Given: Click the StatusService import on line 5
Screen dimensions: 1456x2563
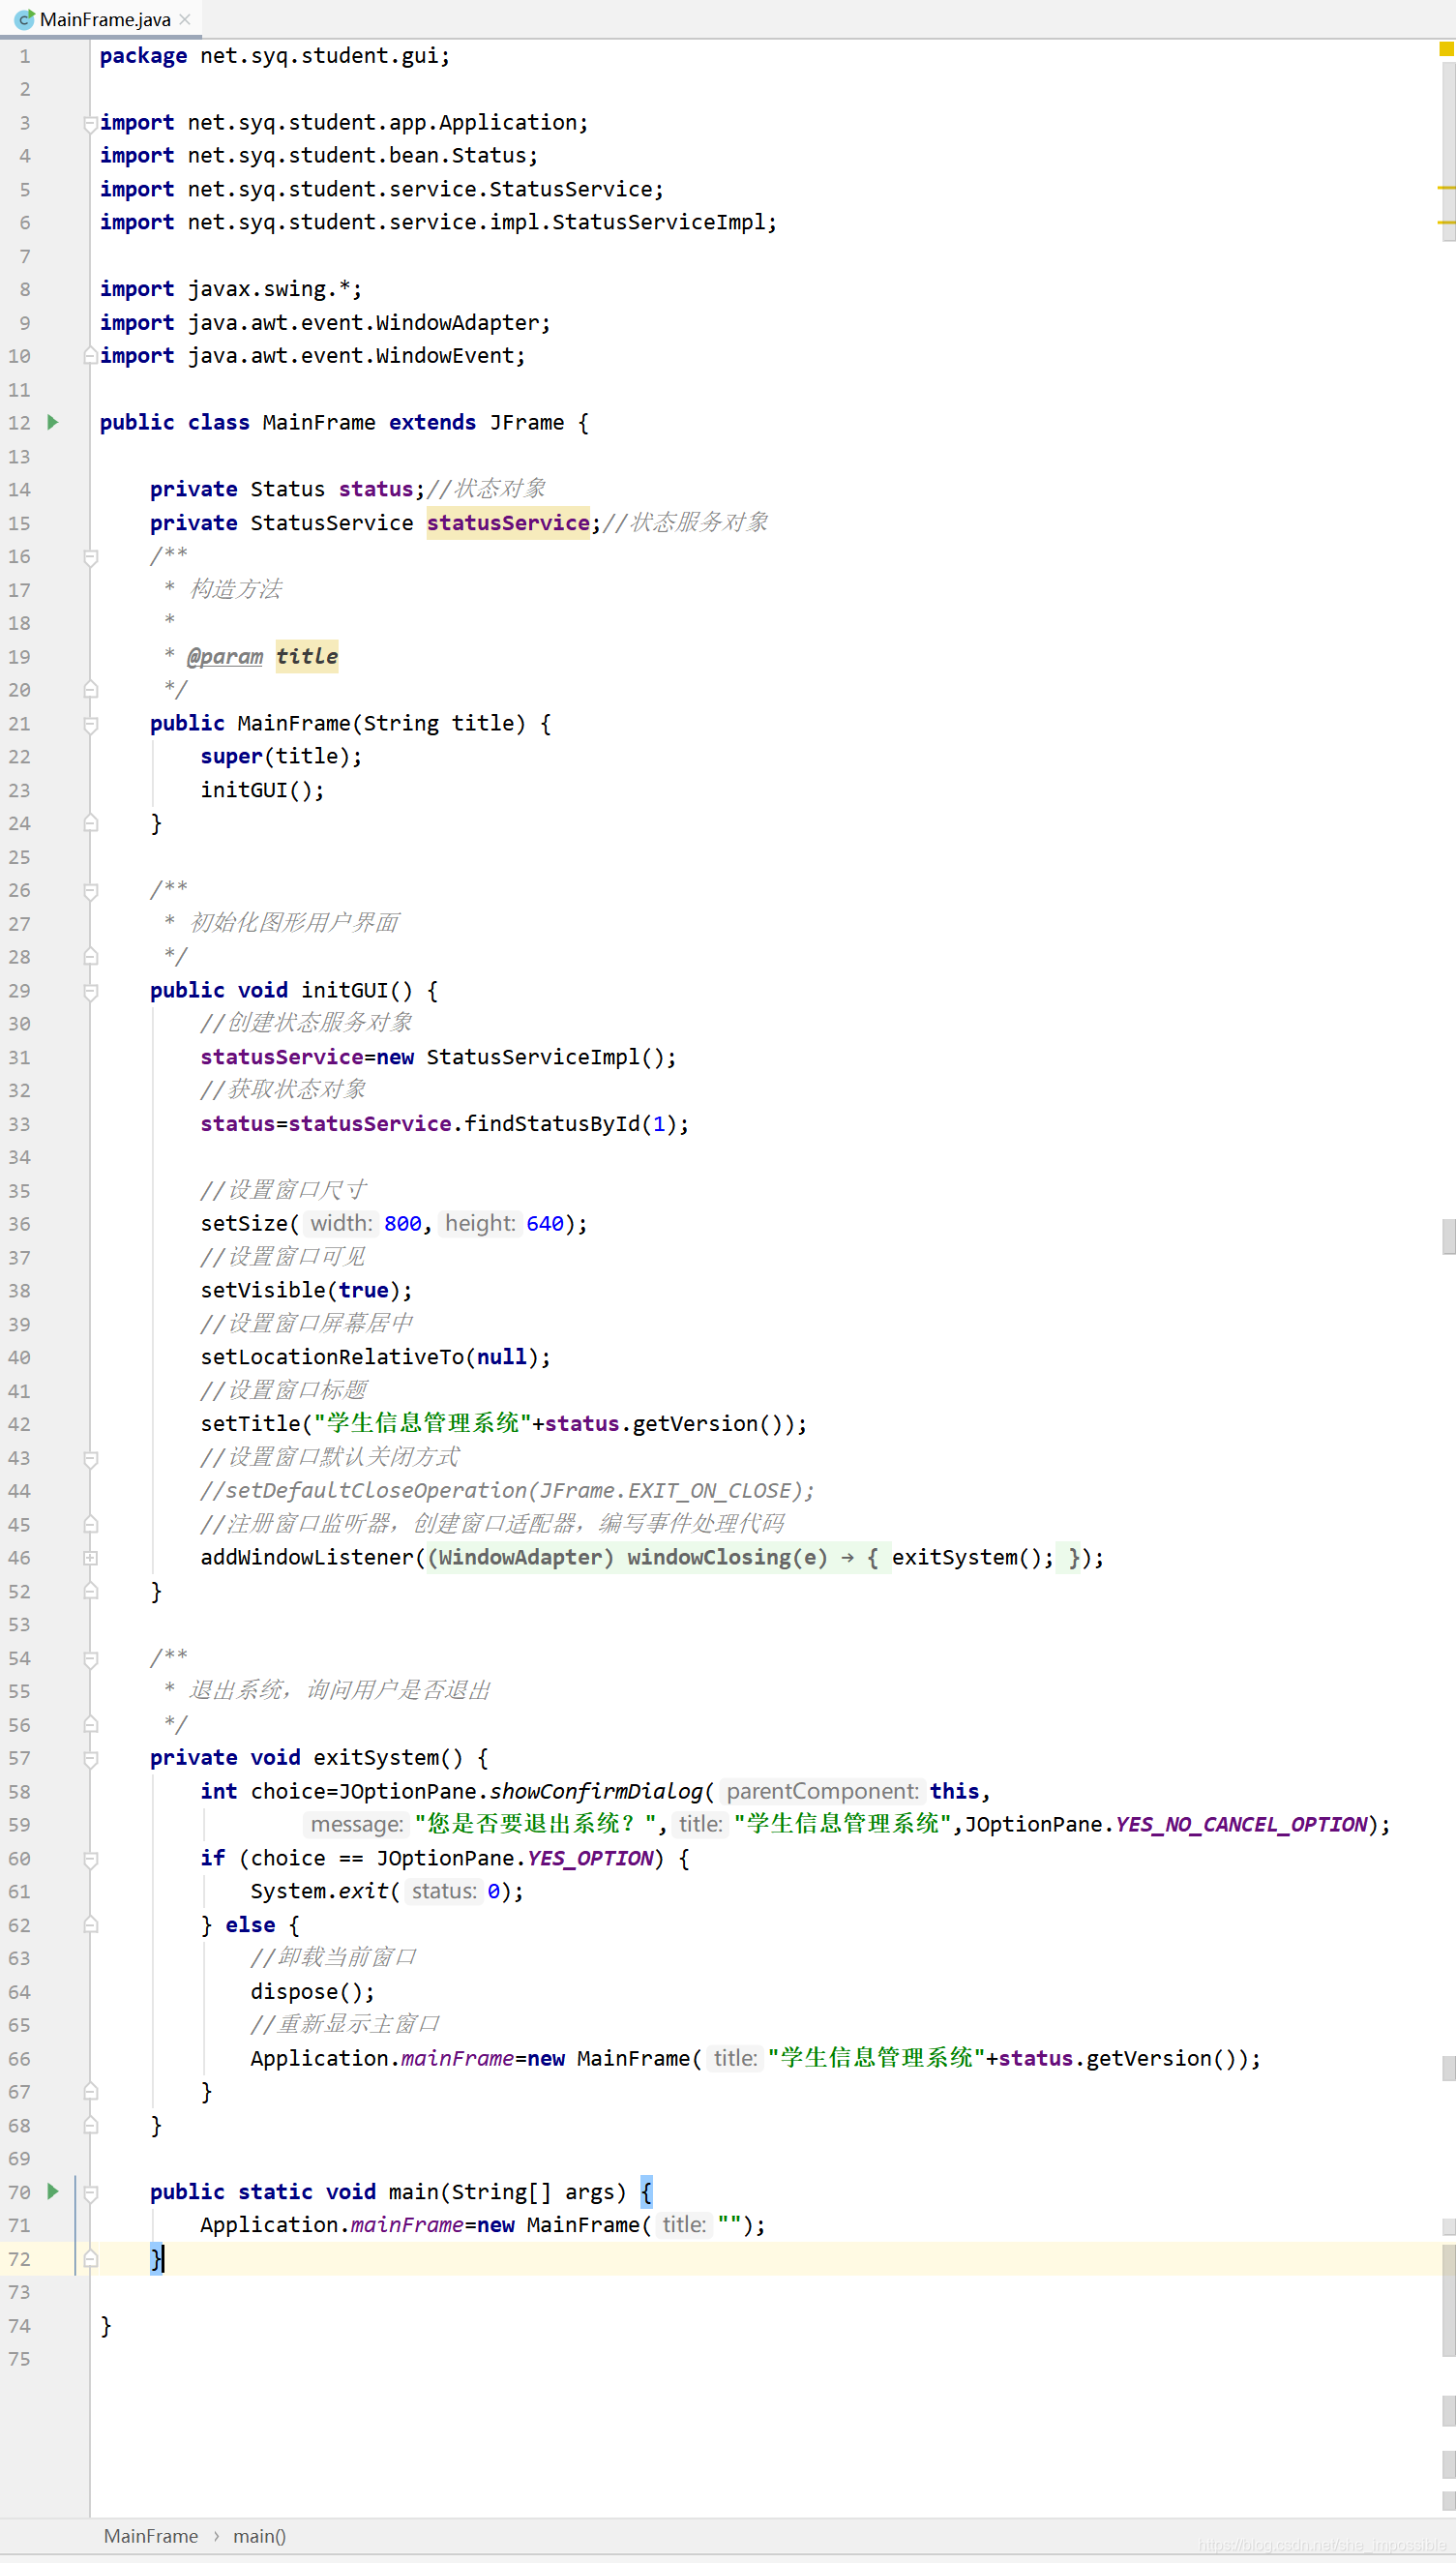Looking at the screenshot, I should (x=381, y=189).
